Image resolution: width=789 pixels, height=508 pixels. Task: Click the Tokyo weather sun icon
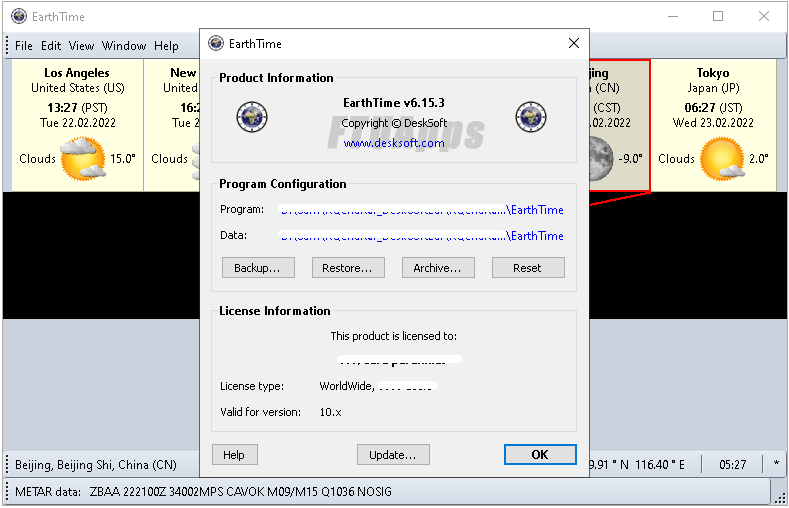tap(722, 159)
